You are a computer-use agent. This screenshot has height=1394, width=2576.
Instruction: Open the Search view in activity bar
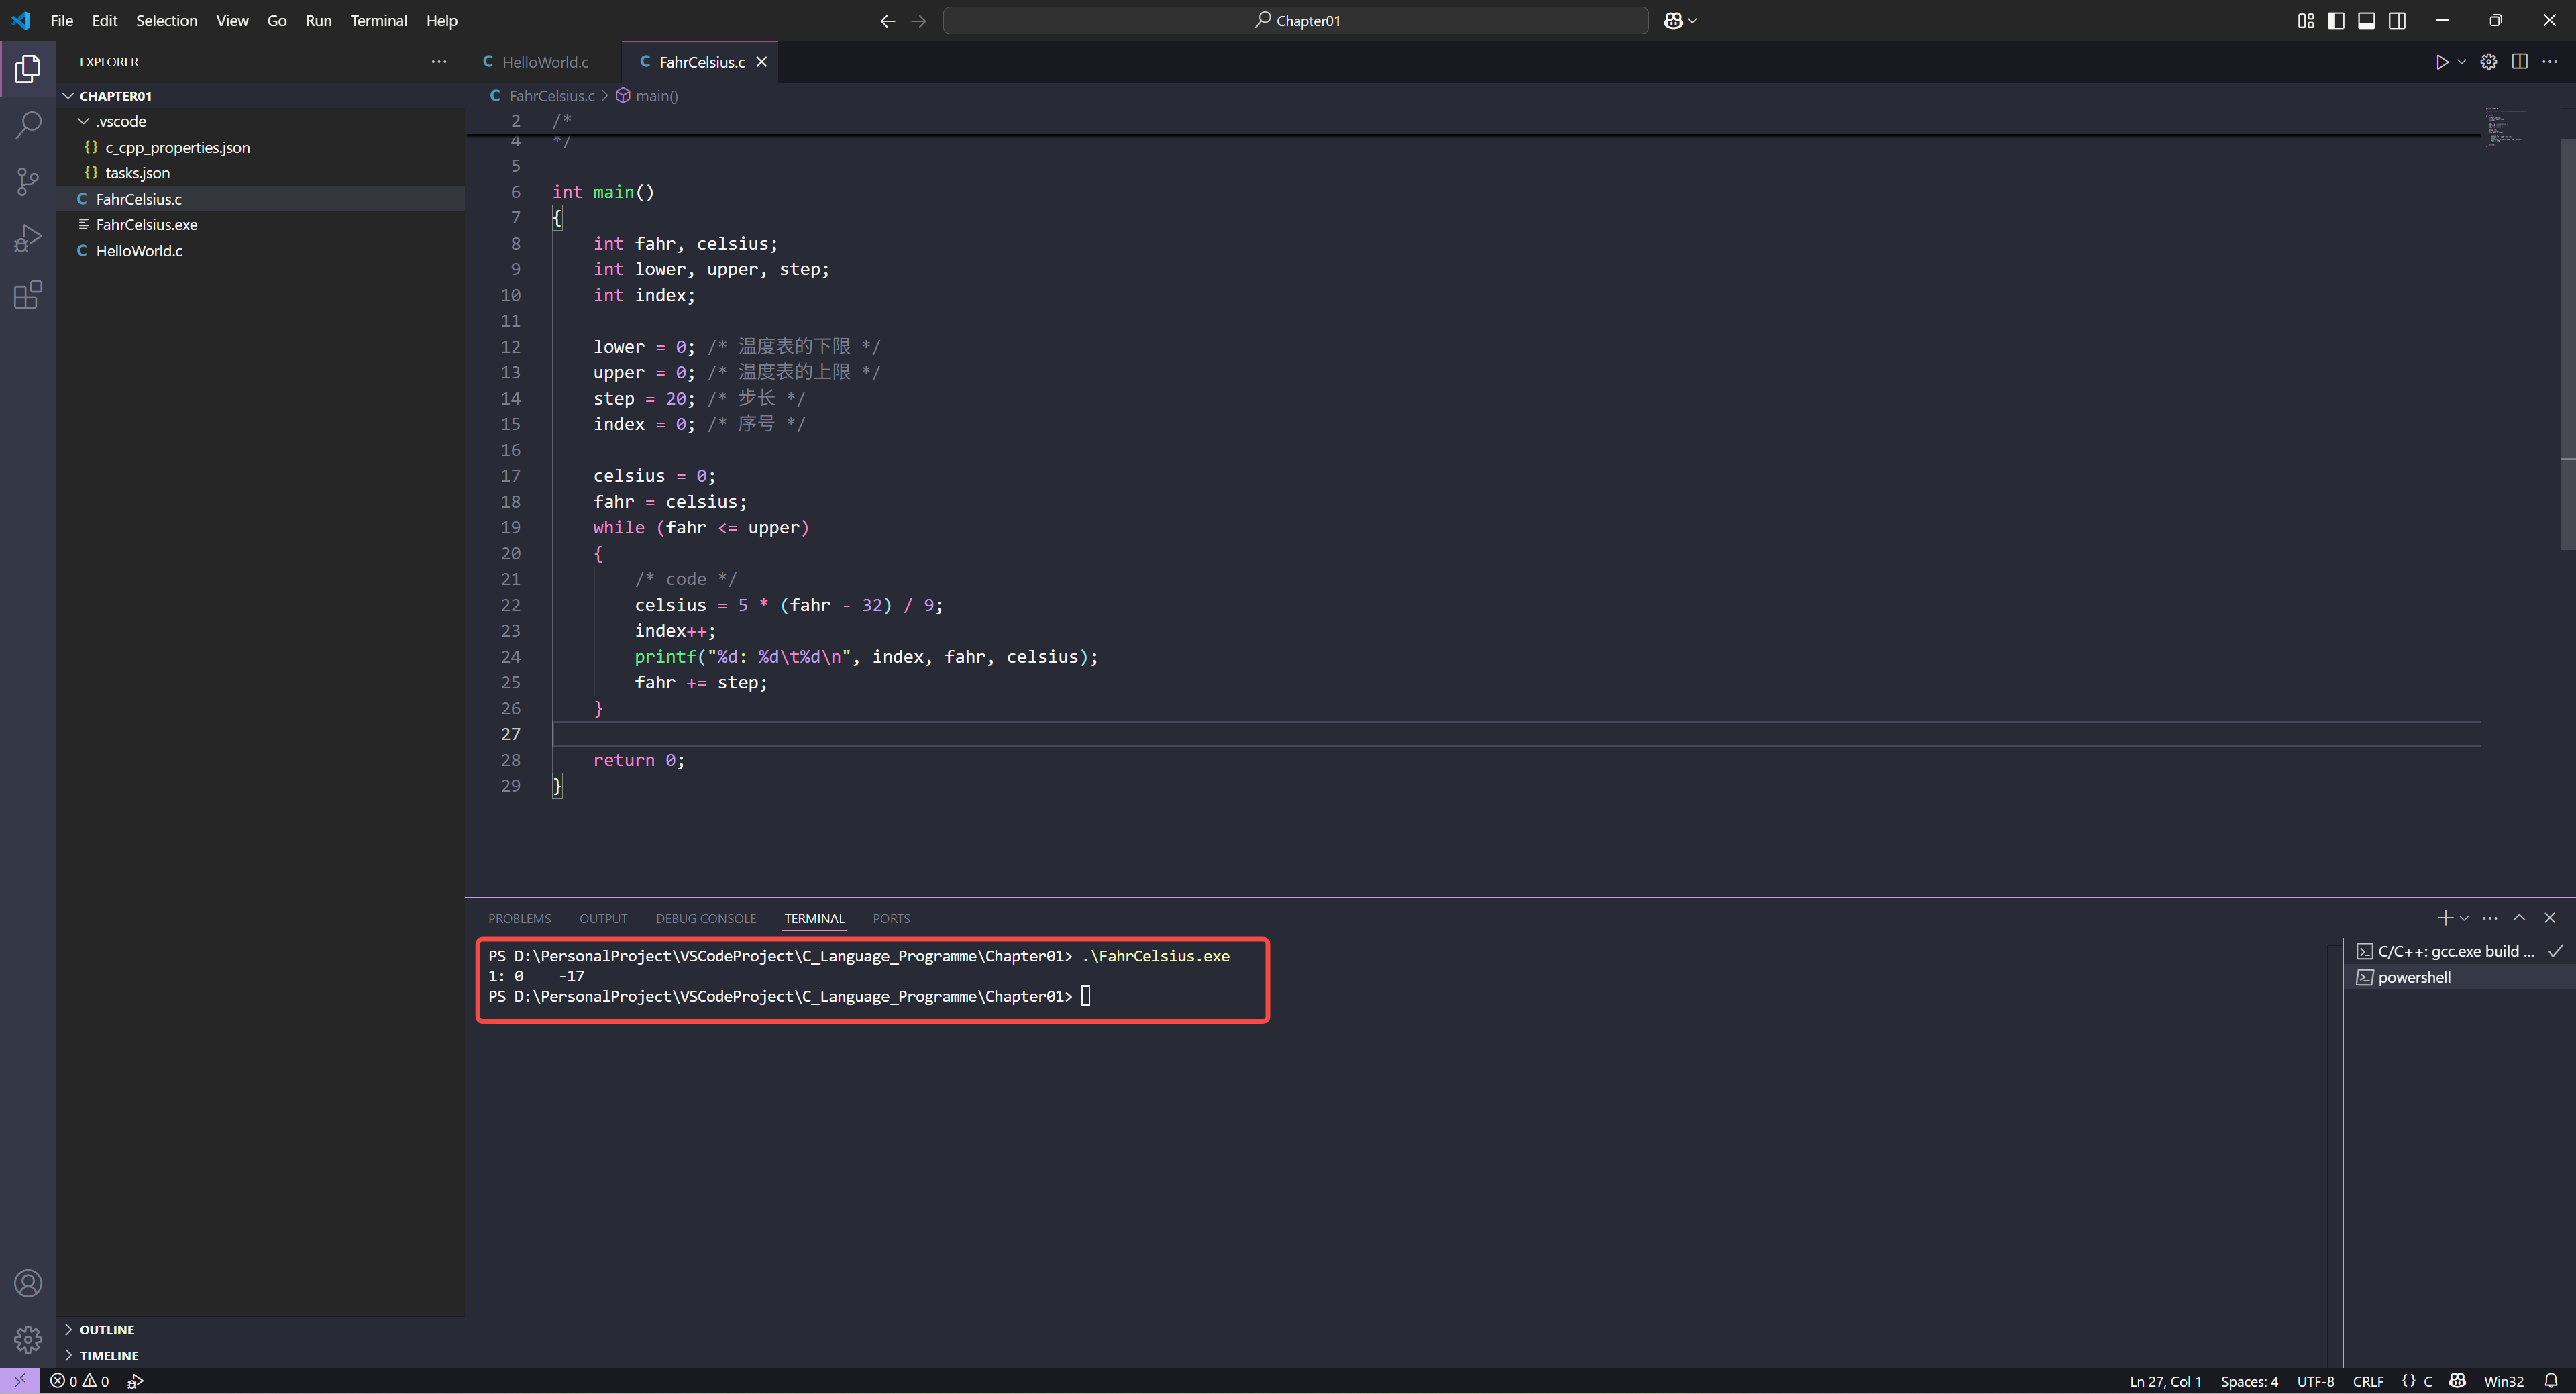click(x=28, y=125)
